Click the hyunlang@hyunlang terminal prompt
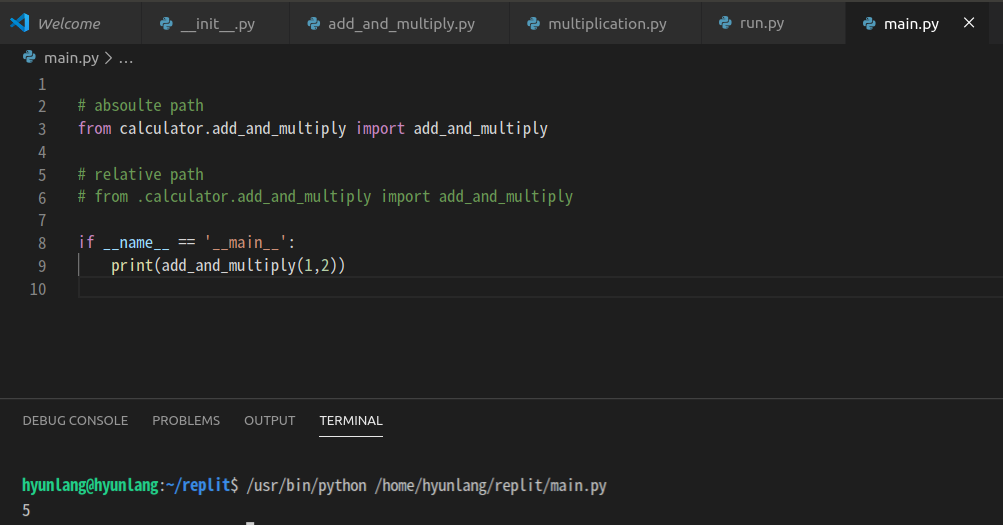The image size is (1003, 525). 90,485
